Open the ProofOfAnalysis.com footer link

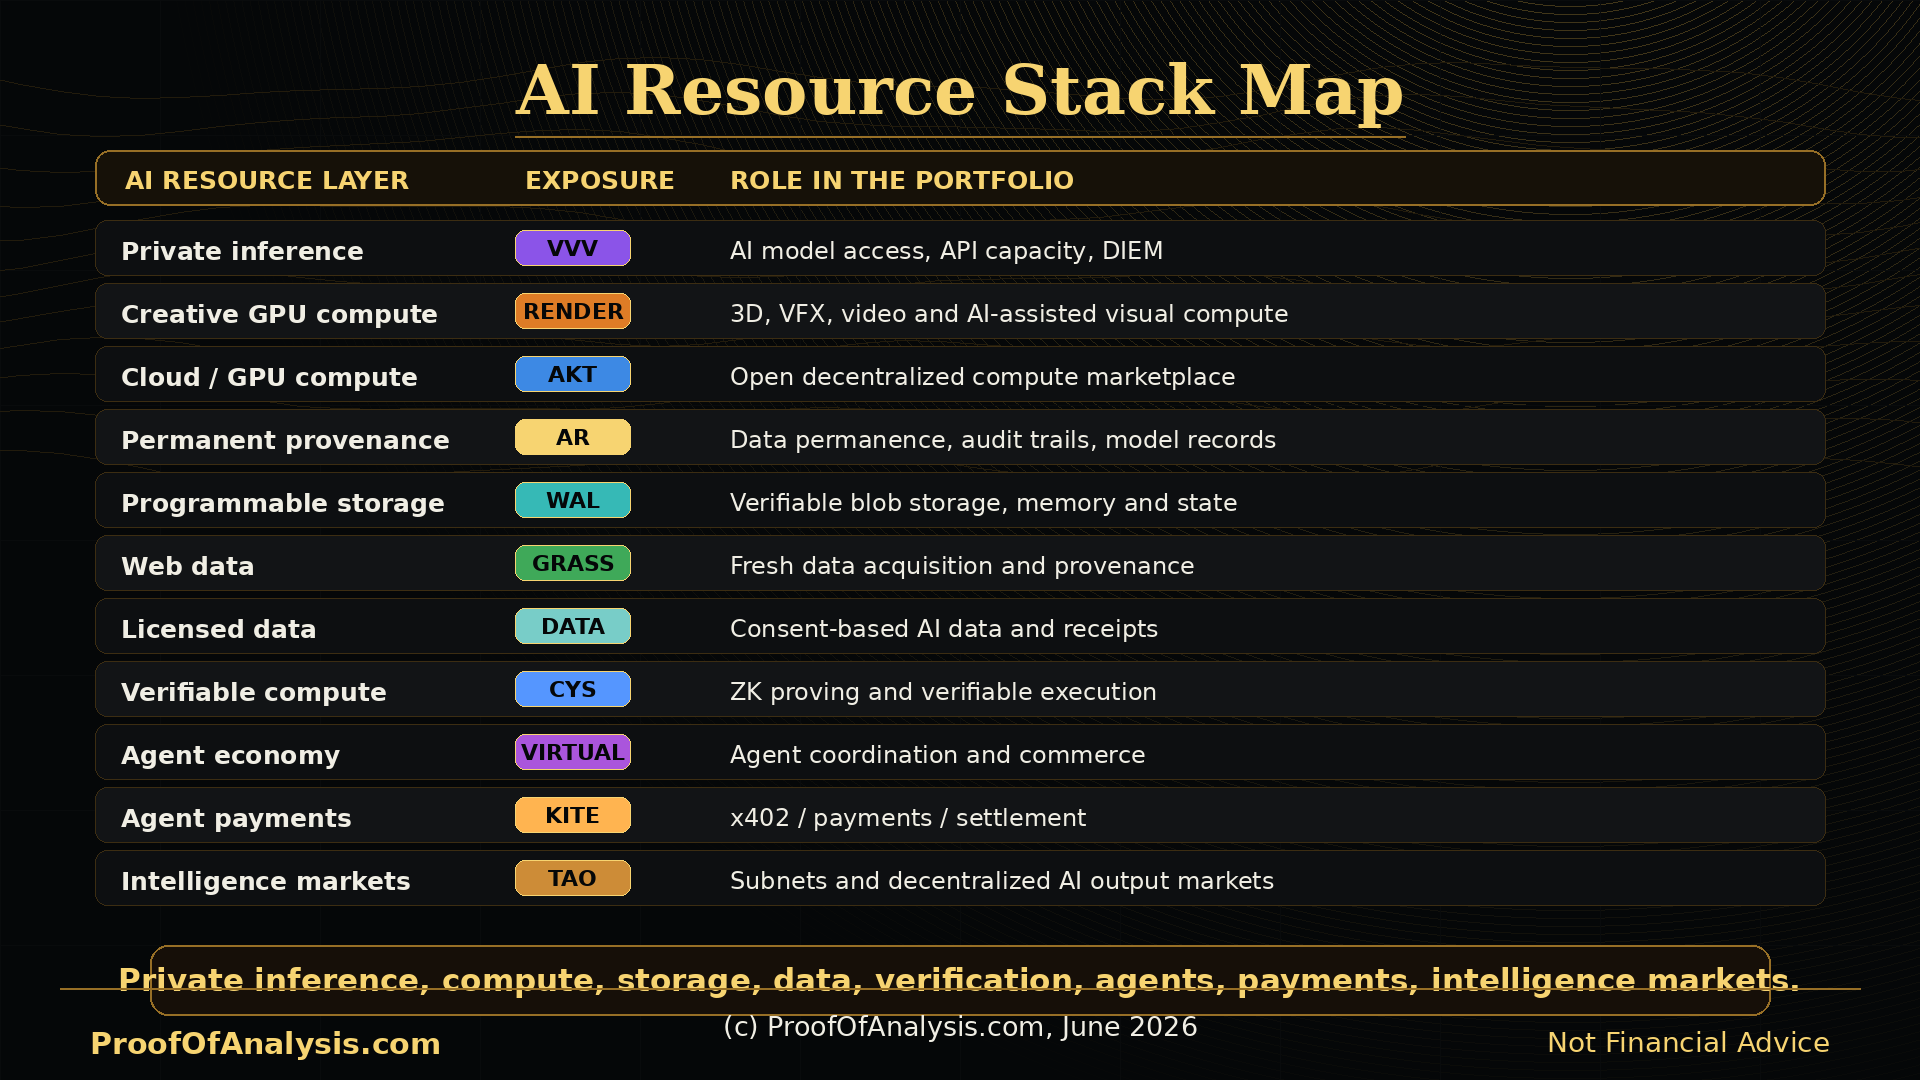pyautogui.click(x=265, y=1044)
